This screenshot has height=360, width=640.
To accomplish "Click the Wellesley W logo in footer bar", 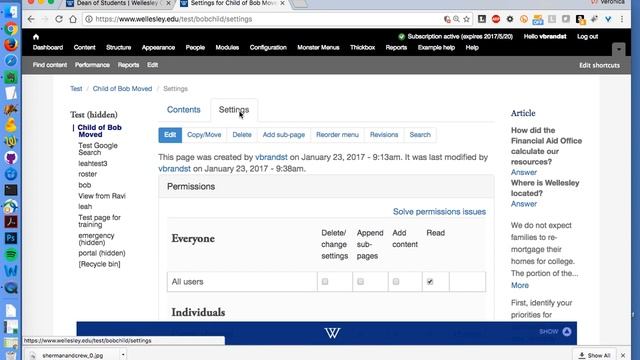I will click(332, 333).
